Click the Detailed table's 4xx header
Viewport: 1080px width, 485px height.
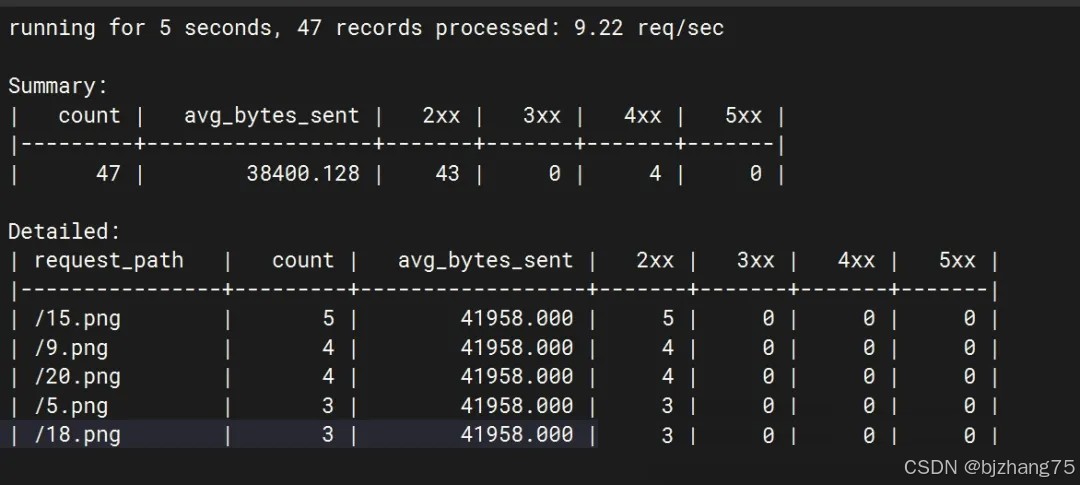(x=856, y=261)
